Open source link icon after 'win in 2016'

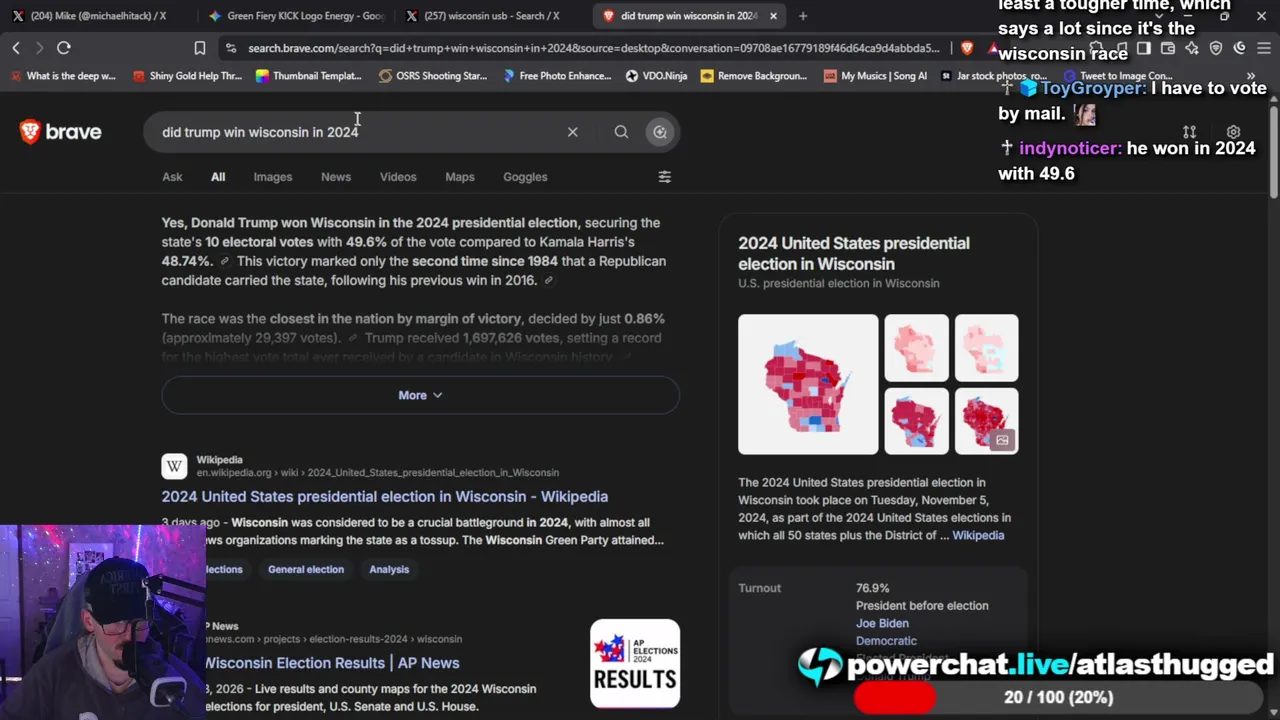[x=549, y=281]
